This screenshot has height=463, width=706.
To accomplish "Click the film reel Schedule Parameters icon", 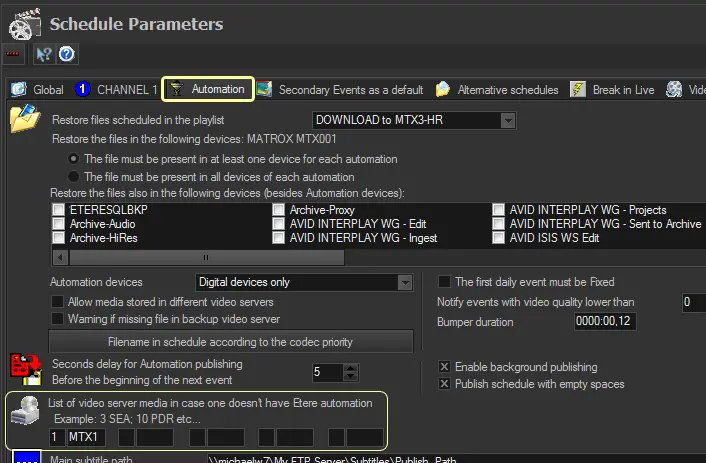I will tap(24, 23).
